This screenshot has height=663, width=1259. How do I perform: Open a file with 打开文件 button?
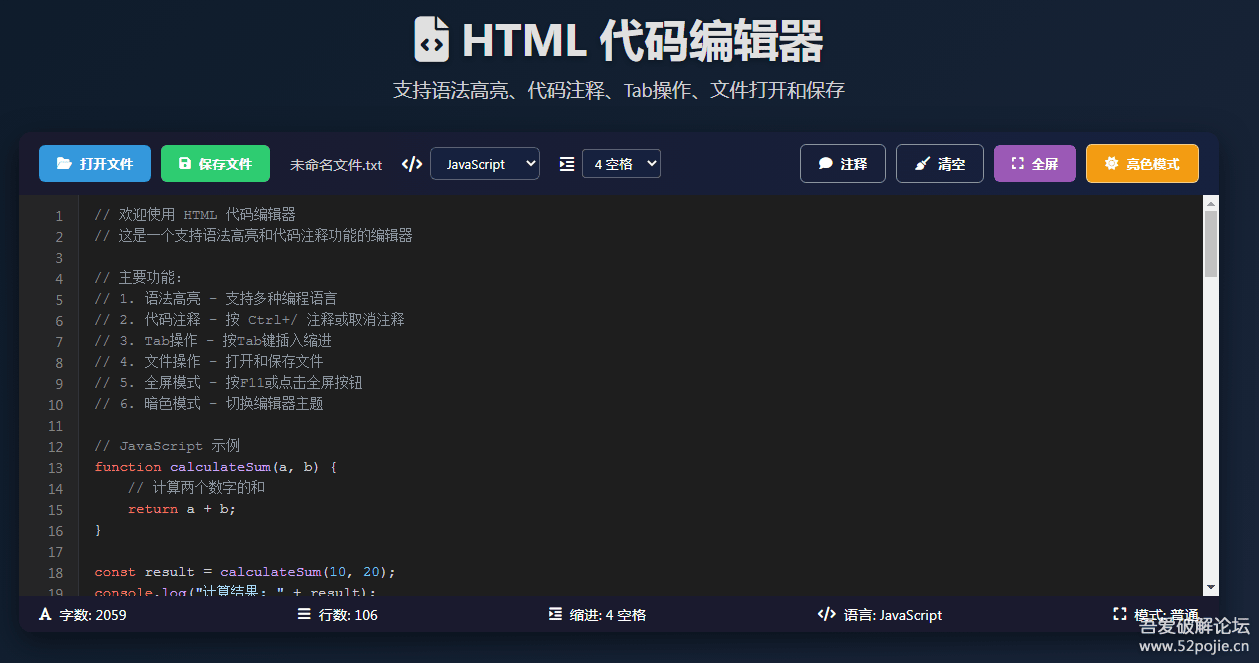pos(95,164)
